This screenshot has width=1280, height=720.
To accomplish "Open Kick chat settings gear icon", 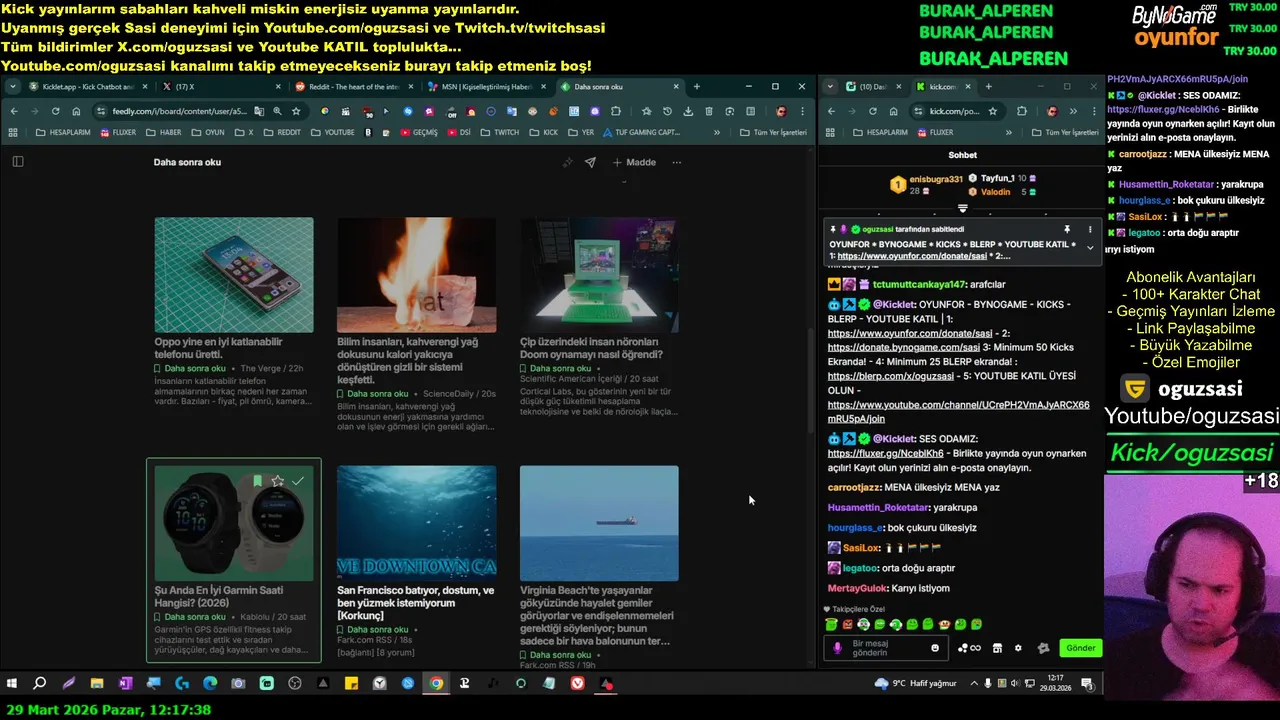I will (x=1018, y=648).
